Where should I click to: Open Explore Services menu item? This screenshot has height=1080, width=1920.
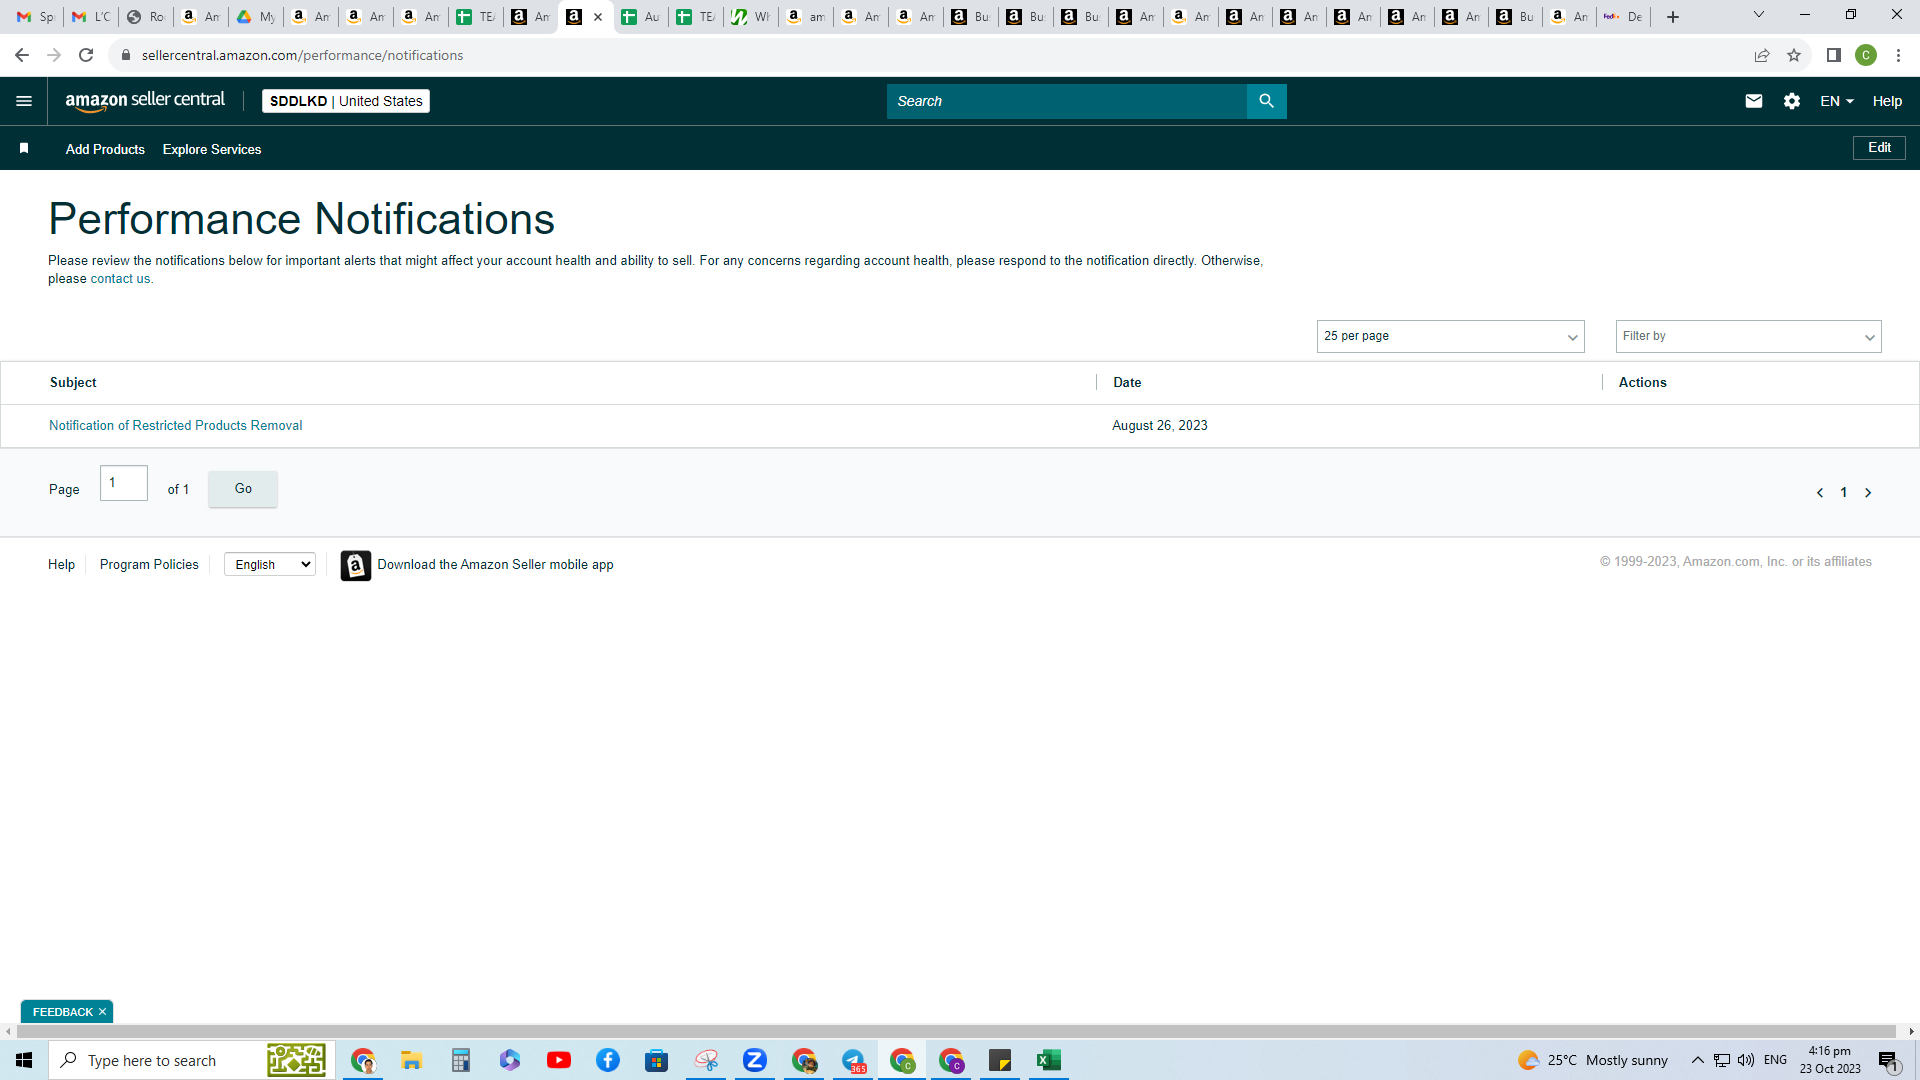pos(212,149)
